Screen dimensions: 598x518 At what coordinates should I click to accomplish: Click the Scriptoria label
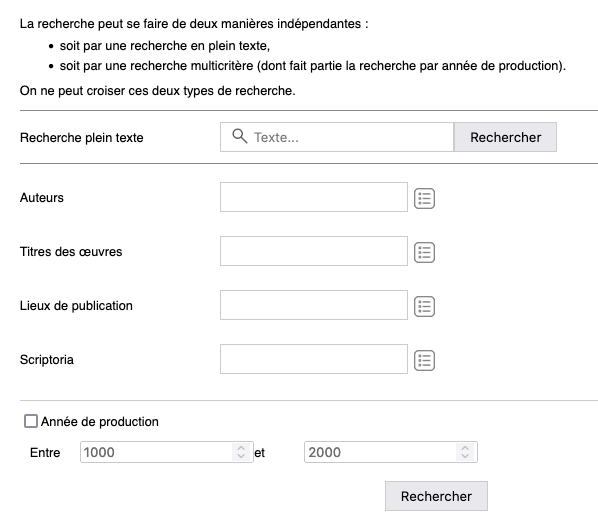point(47,360)
